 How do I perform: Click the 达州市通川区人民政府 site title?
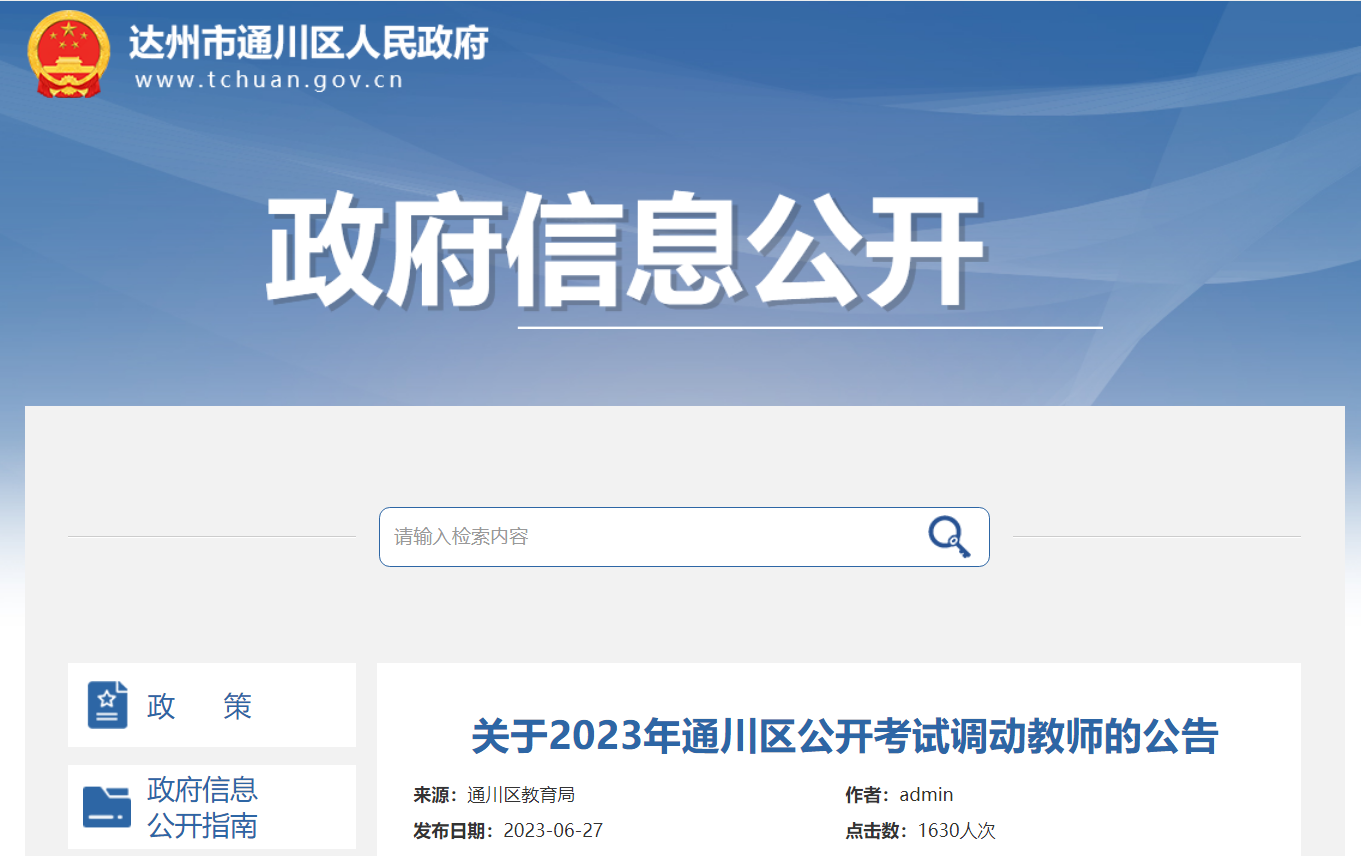pos(309,41)
